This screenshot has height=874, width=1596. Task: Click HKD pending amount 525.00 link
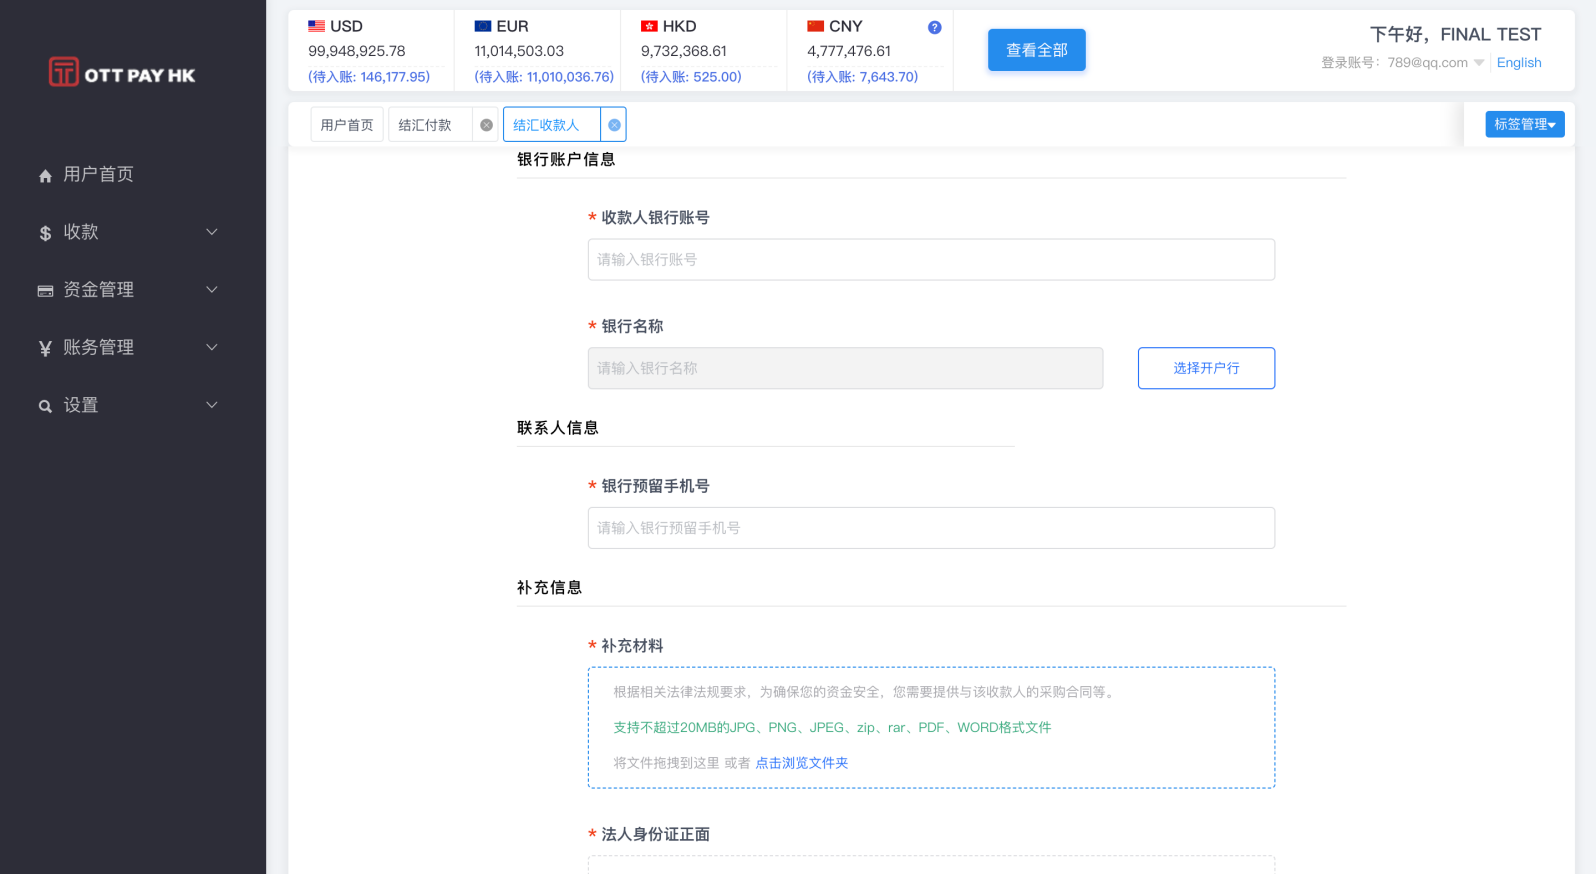pos(691,77)
